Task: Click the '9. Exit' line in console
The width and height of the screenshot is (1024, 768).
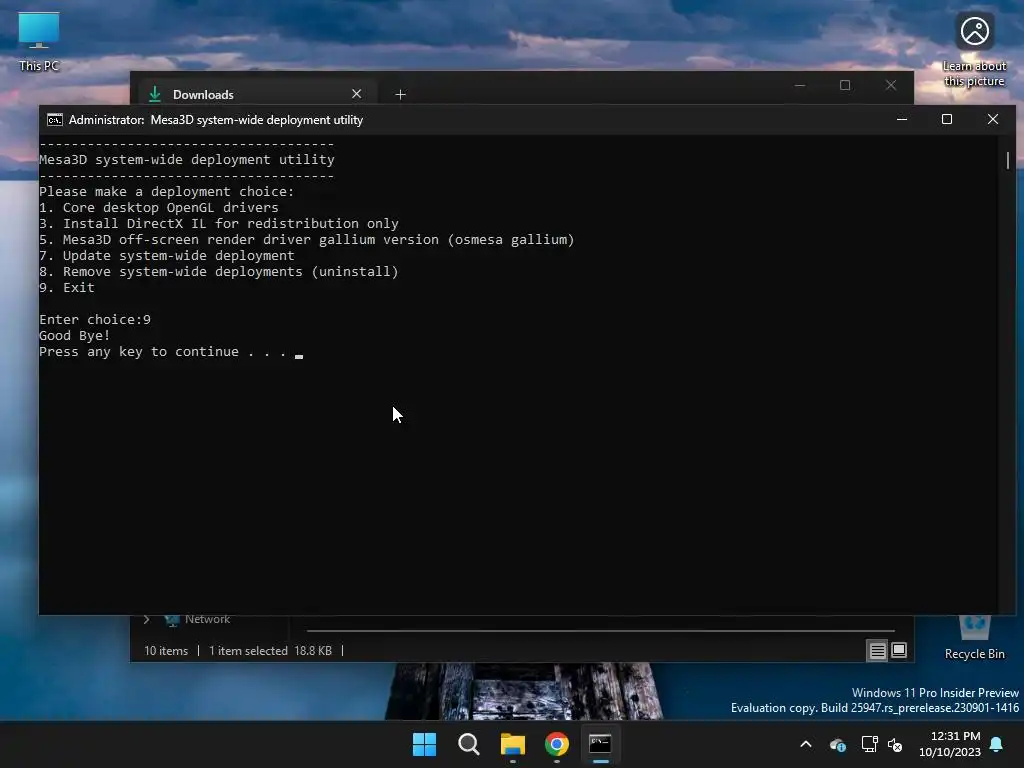Action: [x=67, y=287]
